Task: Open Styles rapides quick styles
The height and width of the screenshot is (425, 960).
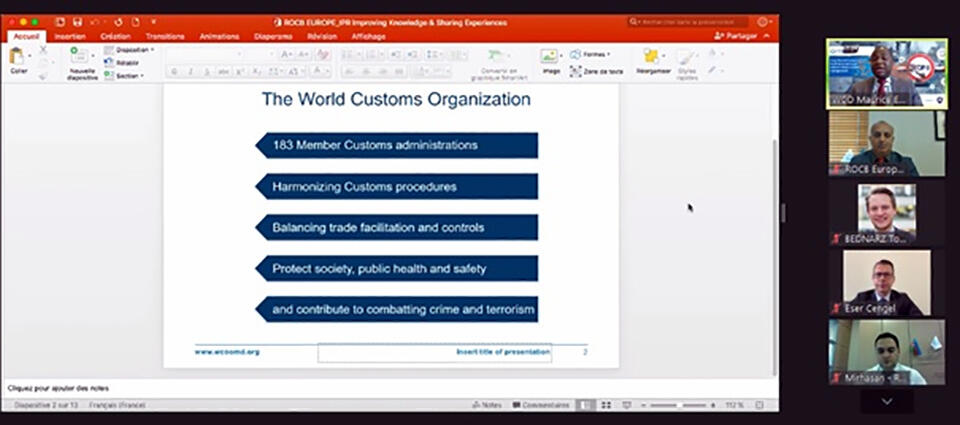Action: click(x=686, y=58)
